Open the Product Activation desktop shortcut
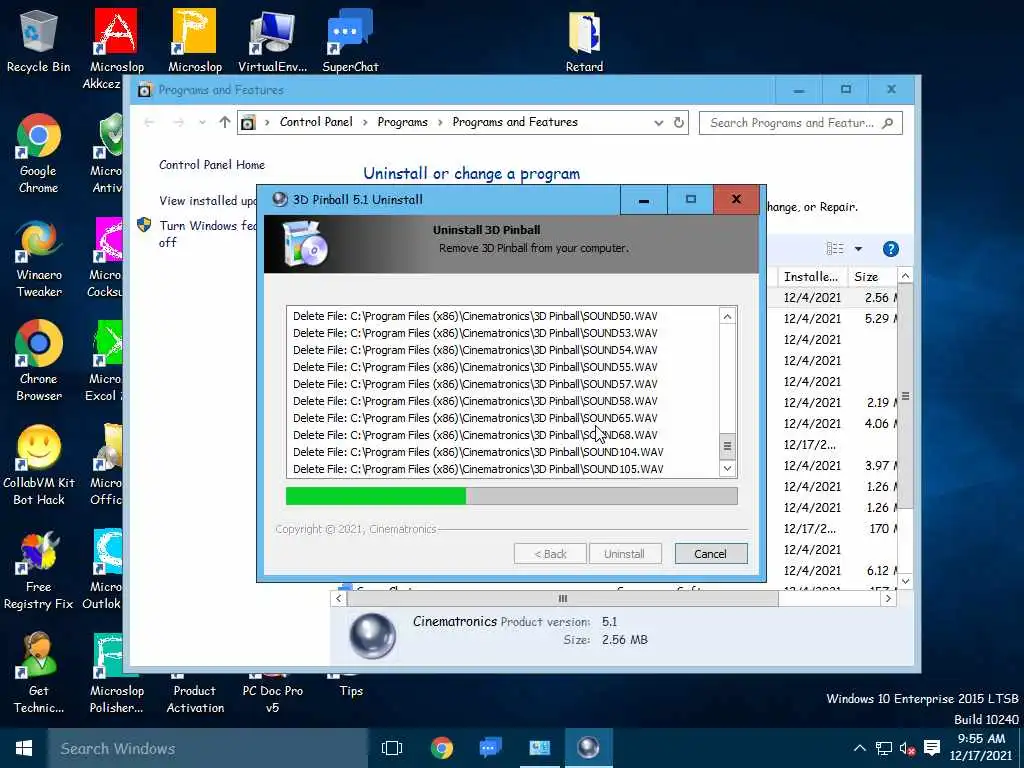This screenshot has height=768, width=1024. click(x=195, y=697)
